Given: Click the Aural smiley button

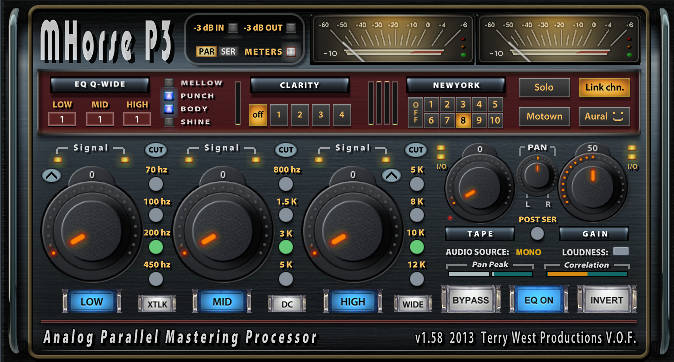Looking at the screenshot, I should pos(604,117).
